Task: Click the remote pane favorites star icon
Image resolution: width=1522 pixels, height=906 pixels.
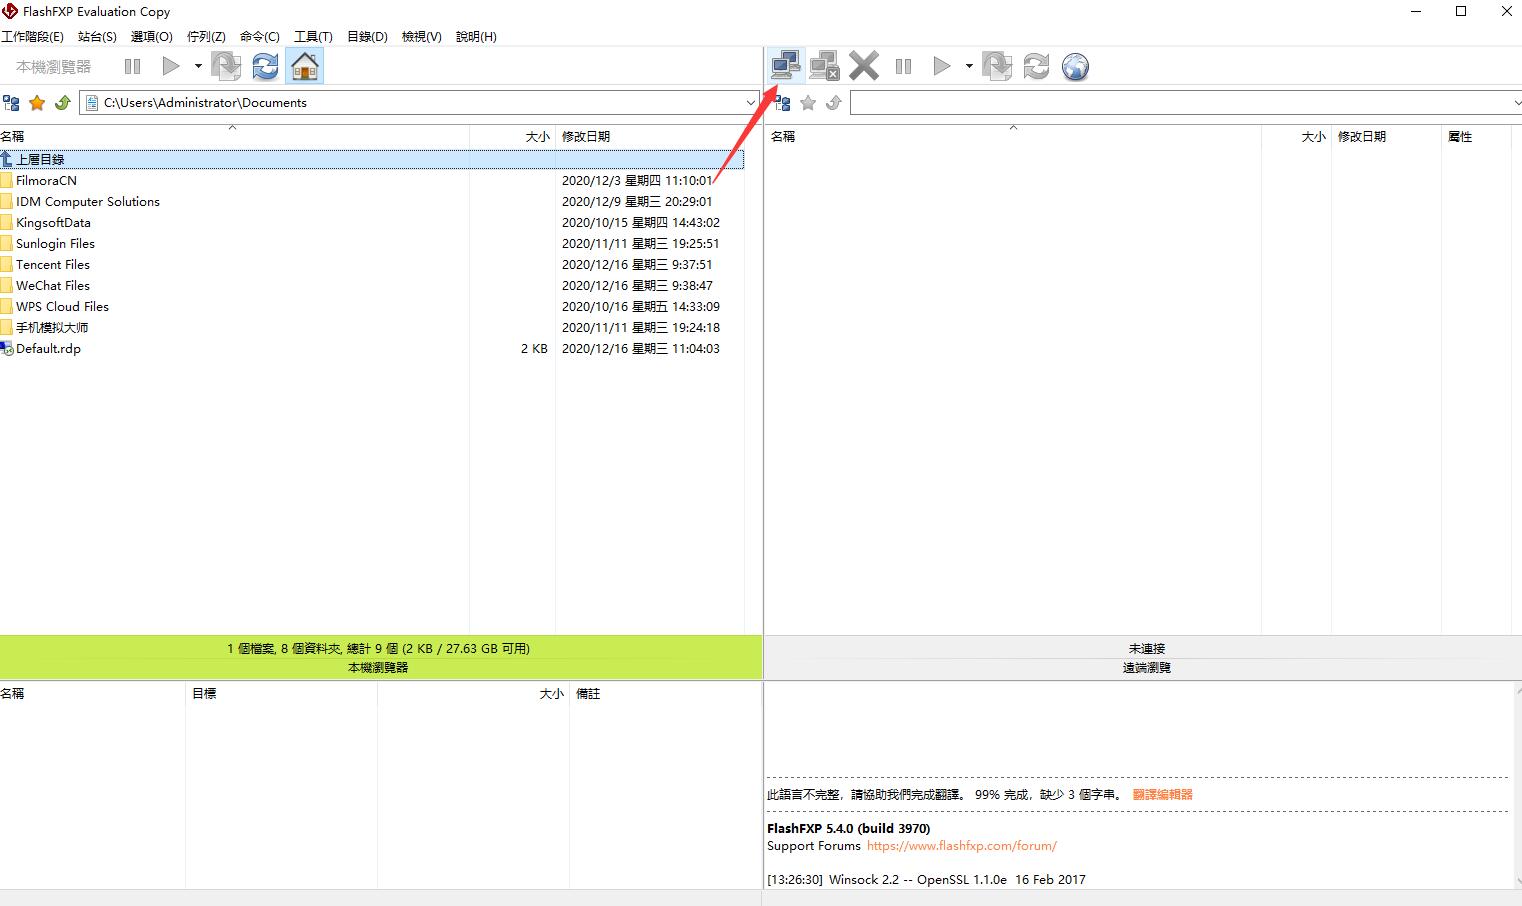Action: tap(808, 102)
